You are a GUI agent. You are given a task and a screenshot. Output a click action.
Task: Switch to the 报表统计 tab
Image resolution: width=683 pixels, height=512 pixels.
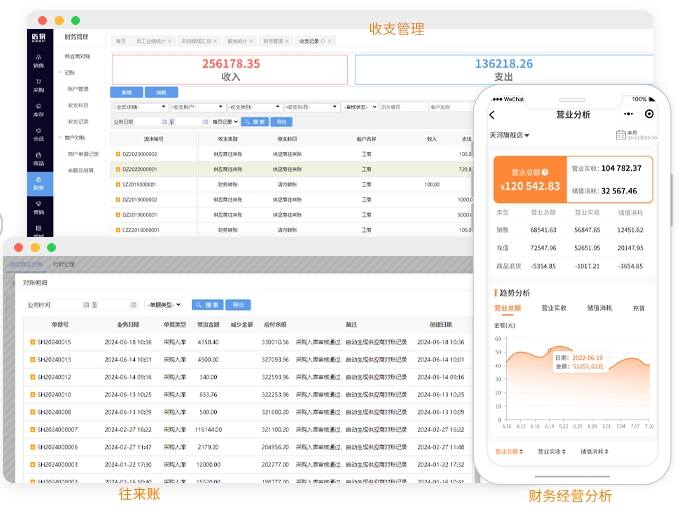[x=240, y=41]
